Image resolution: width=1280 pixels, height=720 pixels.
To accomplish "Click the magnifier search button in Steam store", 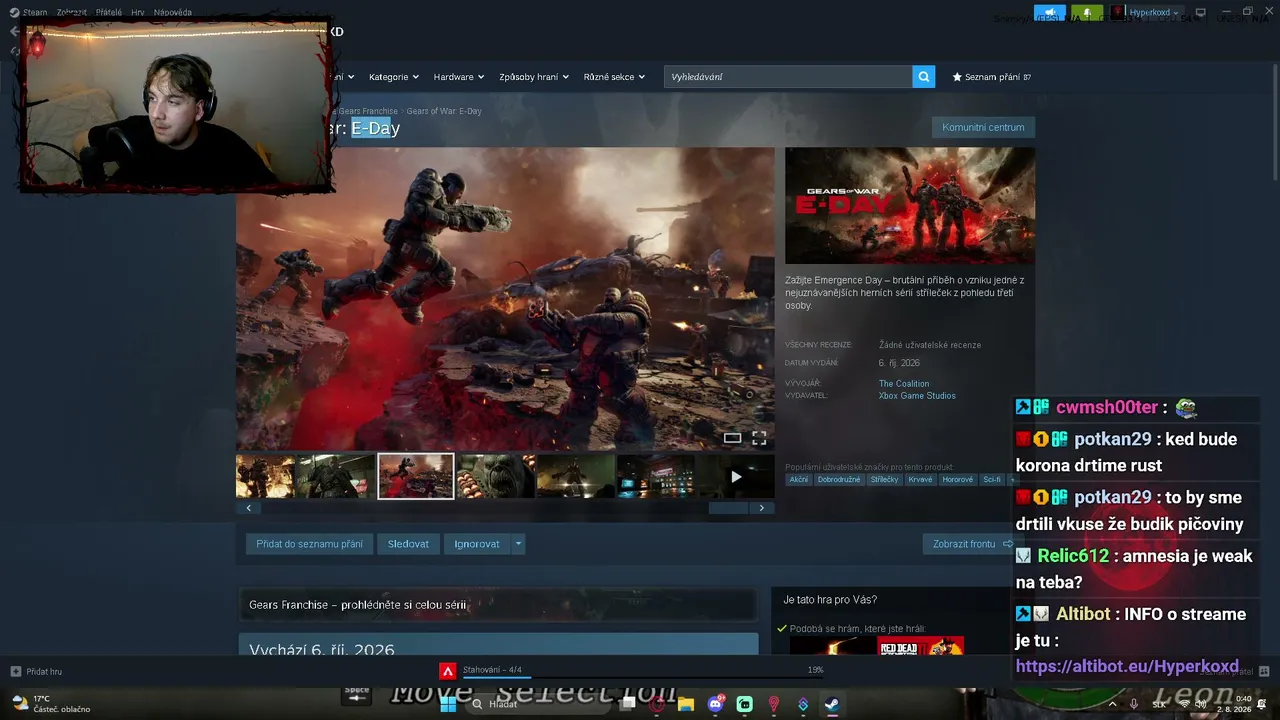I will pos(924,77).
